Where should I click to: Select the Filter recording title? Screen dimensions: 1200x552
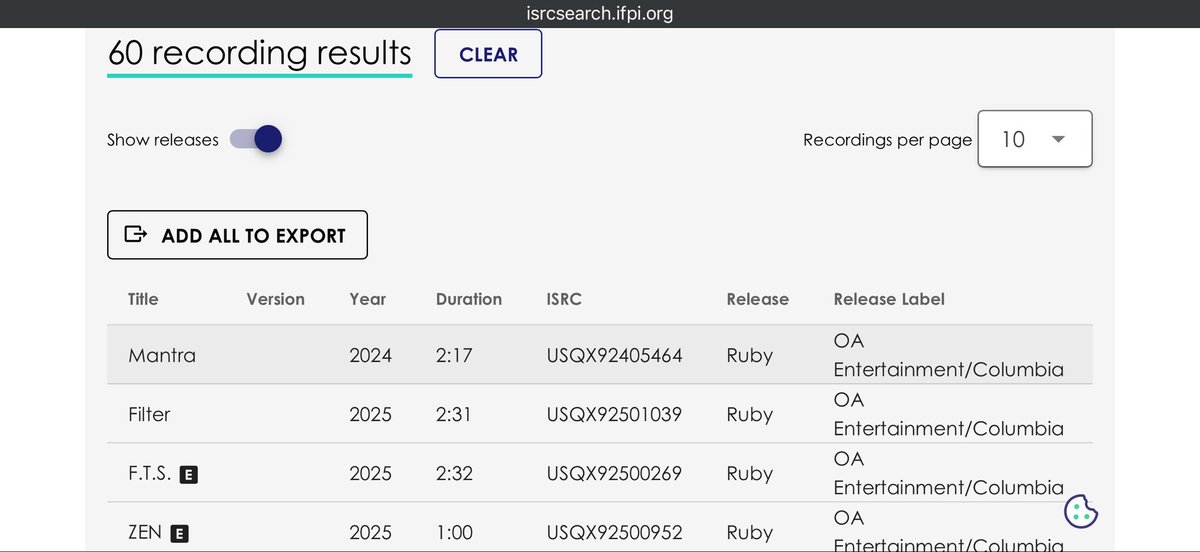pyautogui.click(x=149, y=414)
